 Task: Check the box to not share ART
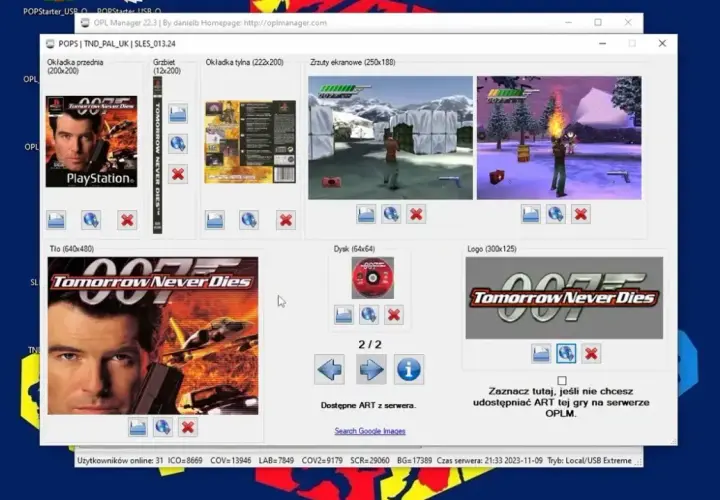pyautogui.click(x=562, y=381)
